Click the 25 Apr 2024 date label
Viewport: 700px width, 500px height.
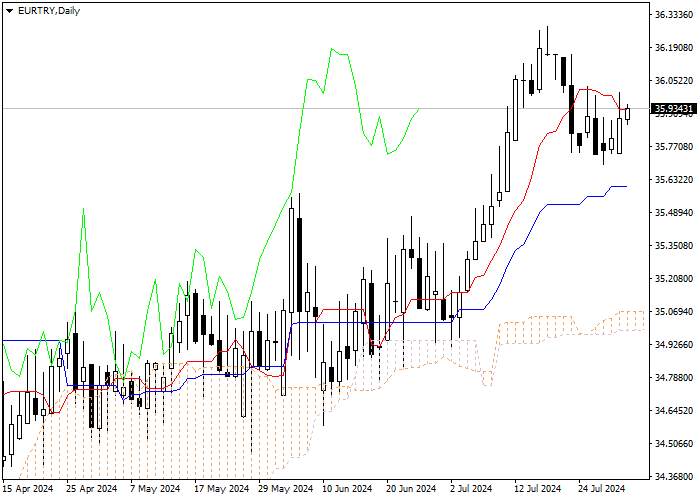point(92,488)
